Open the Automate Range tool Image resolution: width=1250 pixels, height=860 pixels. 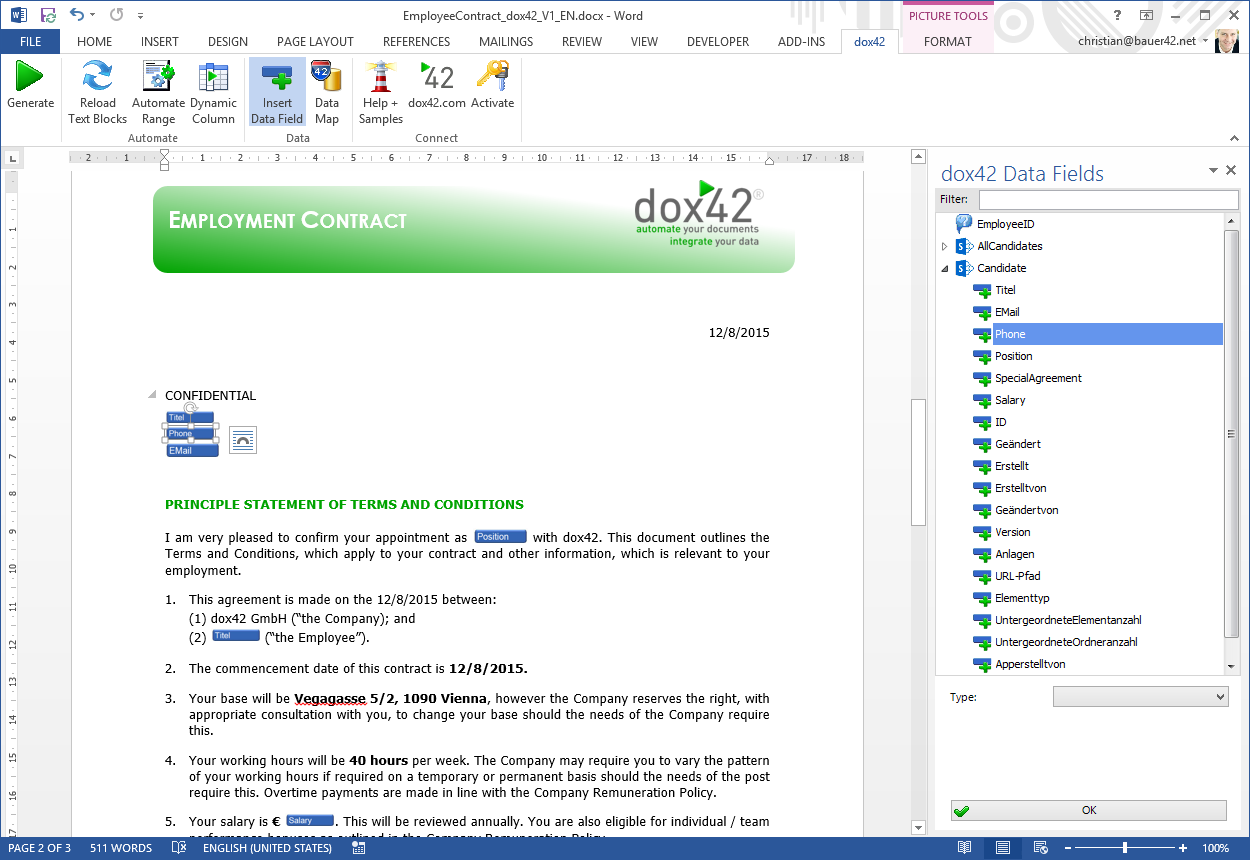click(x=158, y=92)
